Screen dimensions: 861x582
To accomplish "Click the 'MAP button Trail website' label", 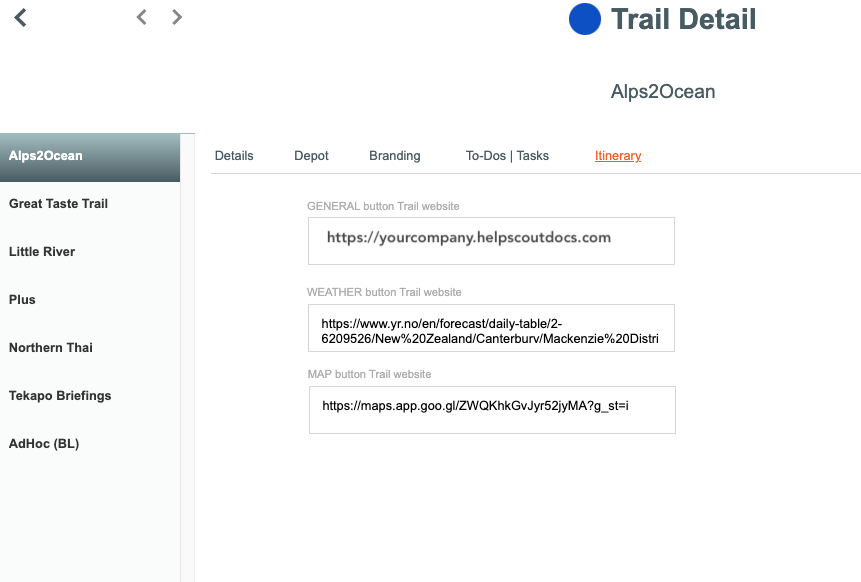I will tap(370, 374).
